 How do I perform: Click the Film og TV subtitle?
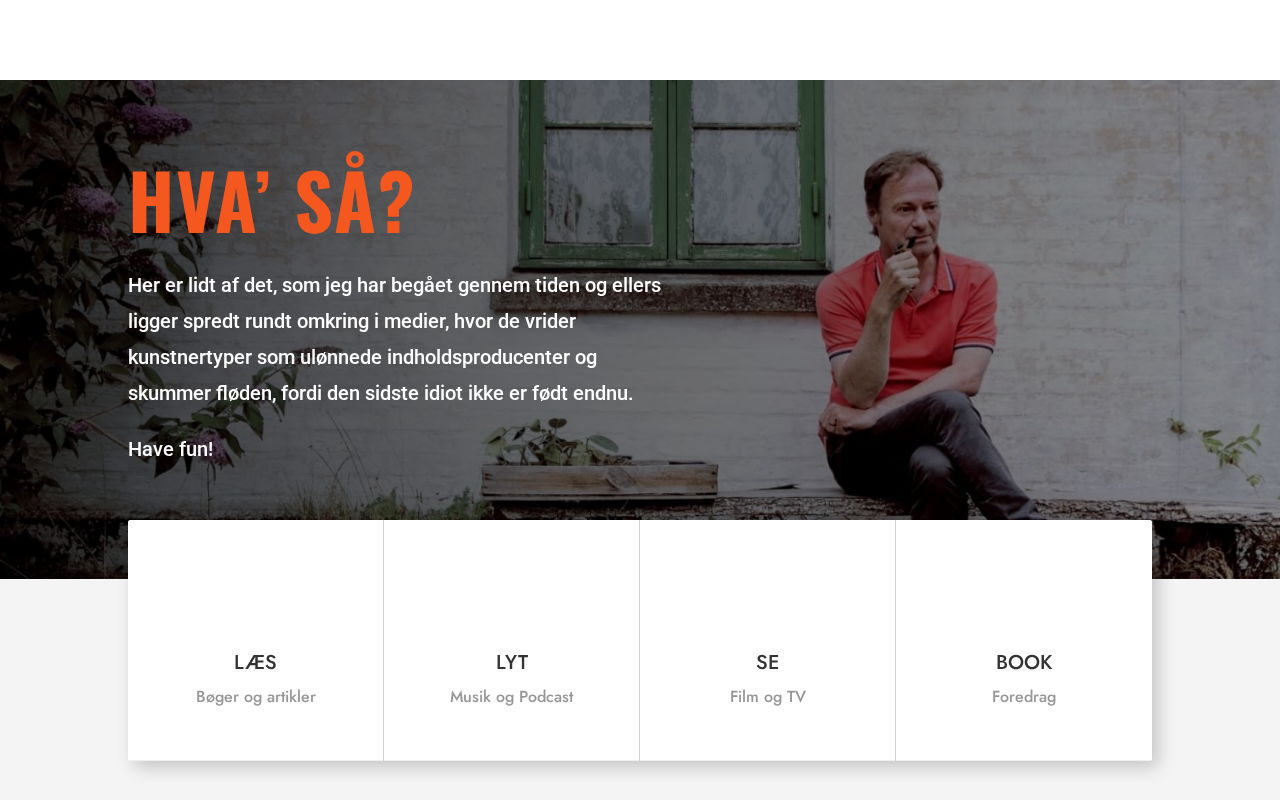pos(767,697)
